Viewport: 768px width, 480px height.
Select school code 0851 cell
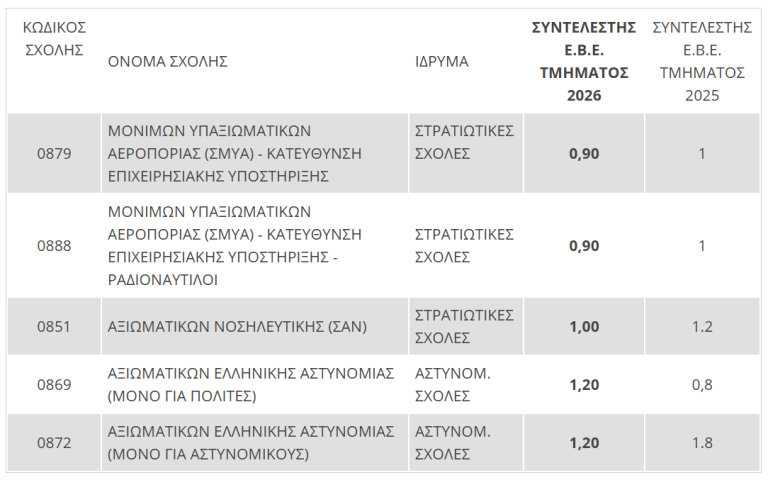(54, 326)
